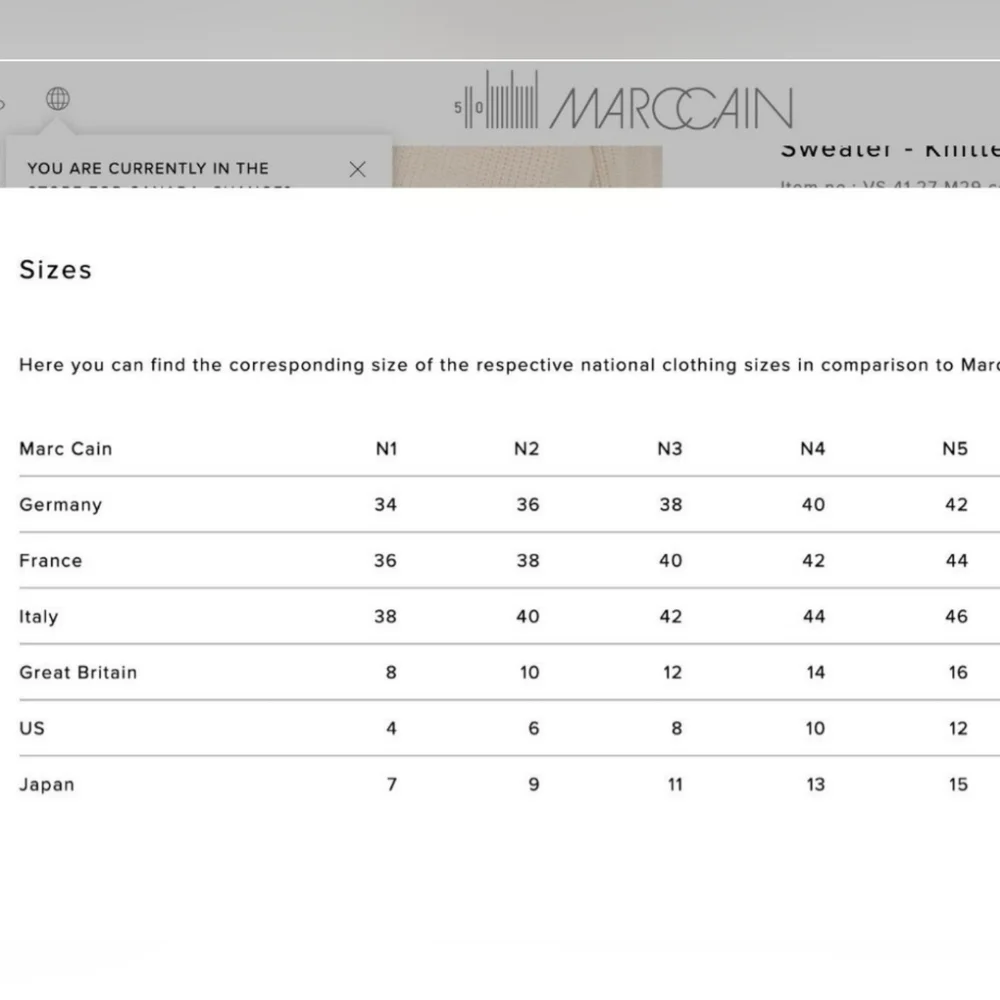Screen dimensions: 1000x1000
Task: Select Great Britain size 14 under N4
Action: (816, 673)
